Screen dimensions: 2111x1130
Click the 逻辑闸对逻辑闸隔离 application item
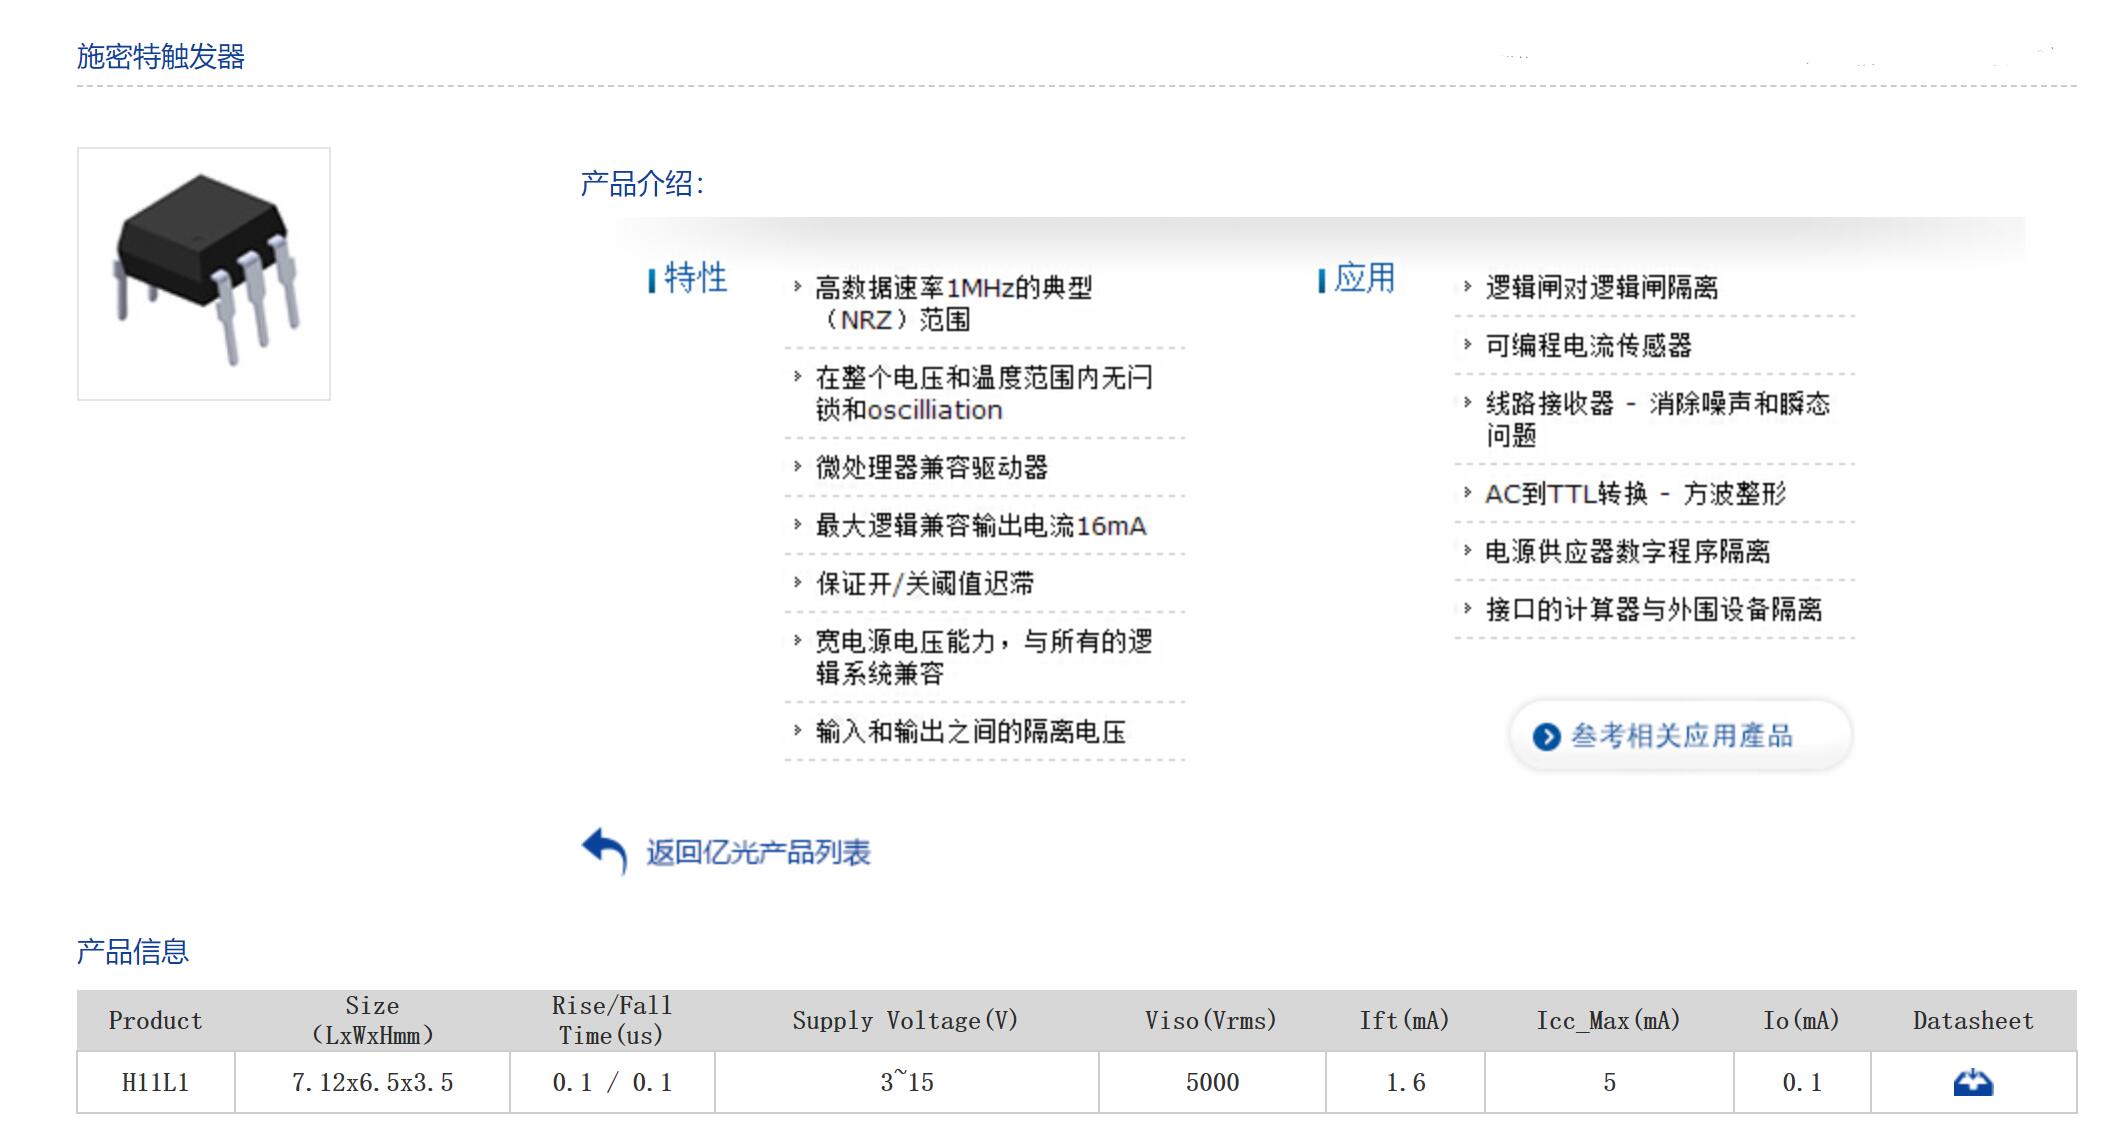click(1601, 288)
